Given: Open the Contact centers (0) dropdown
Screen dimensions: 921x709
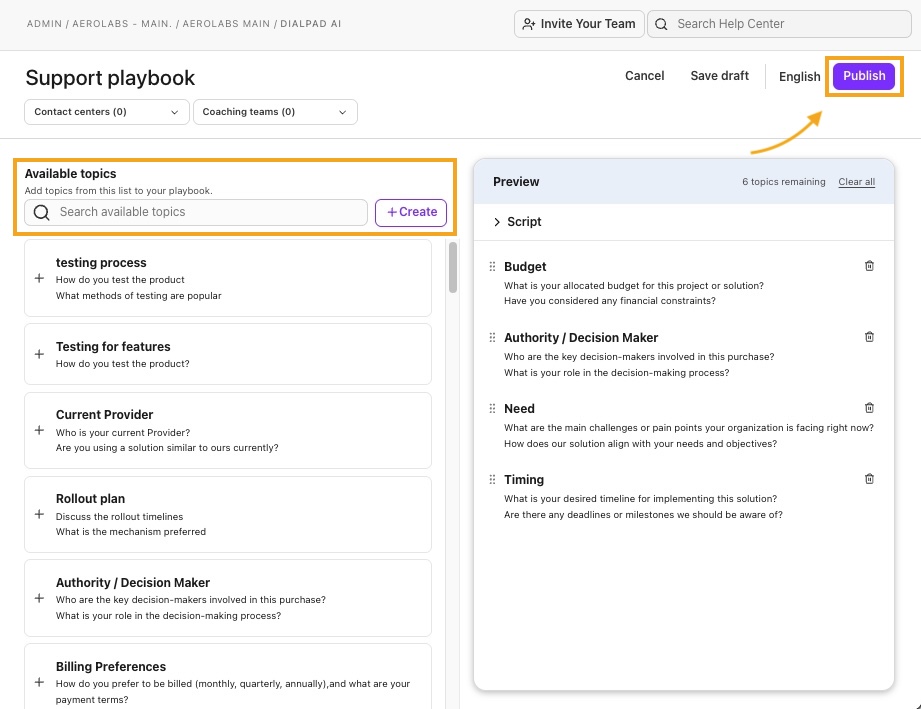Looking at the screenshot, I should click(x=107, y=112).
